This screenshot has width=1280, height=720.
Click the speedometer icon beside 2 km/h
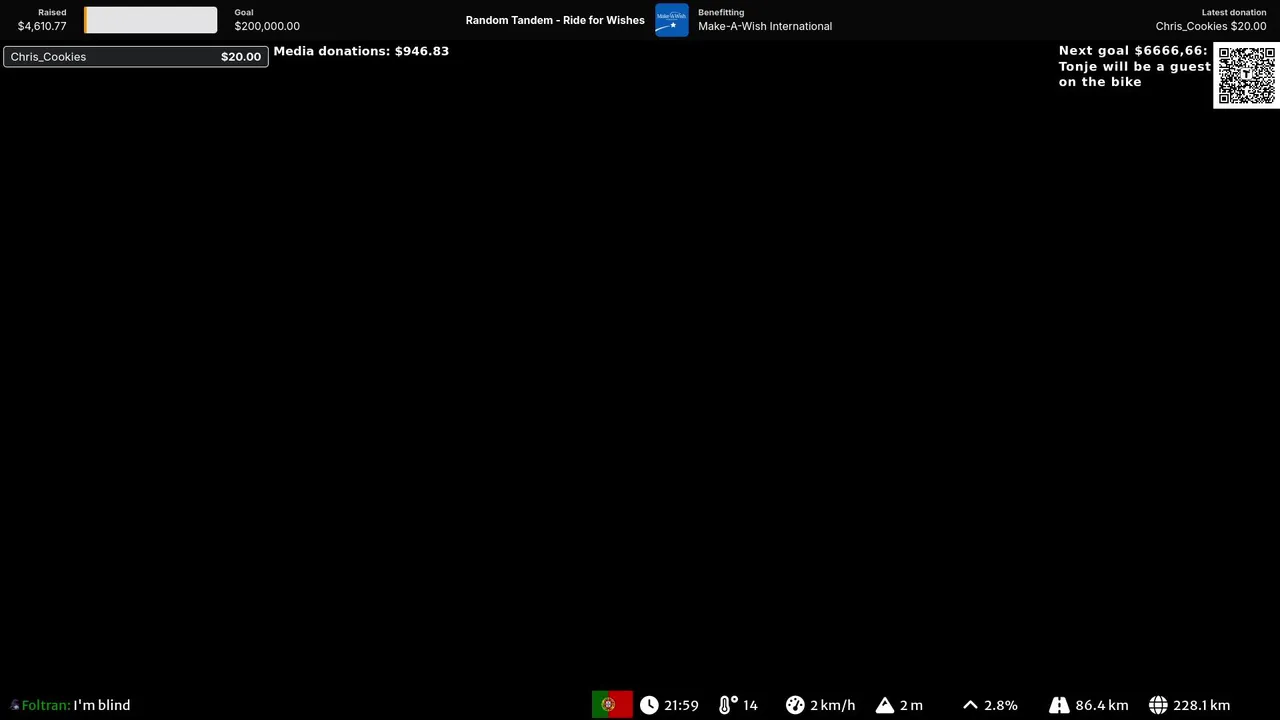click(x=795, y=705)
